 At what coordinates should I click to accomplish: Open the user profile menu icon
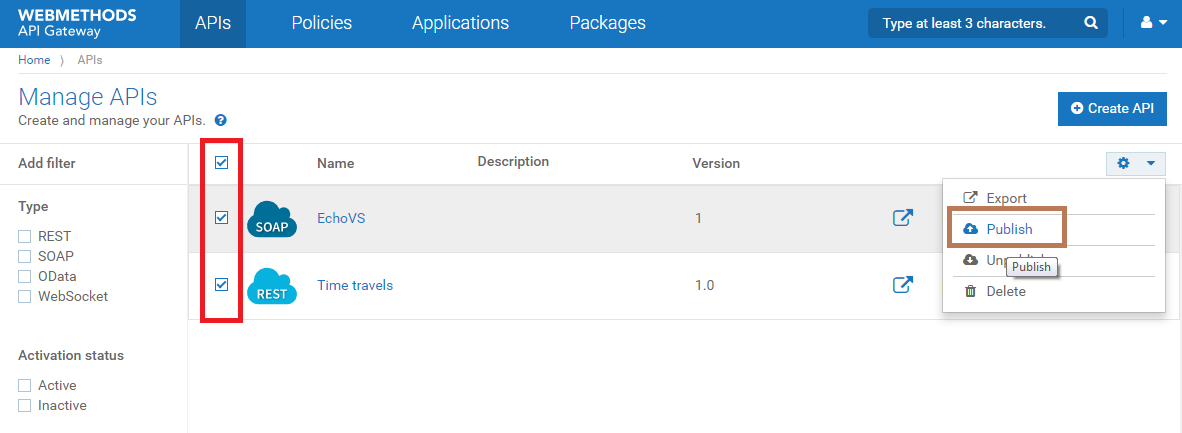(x=1147, y=23)
